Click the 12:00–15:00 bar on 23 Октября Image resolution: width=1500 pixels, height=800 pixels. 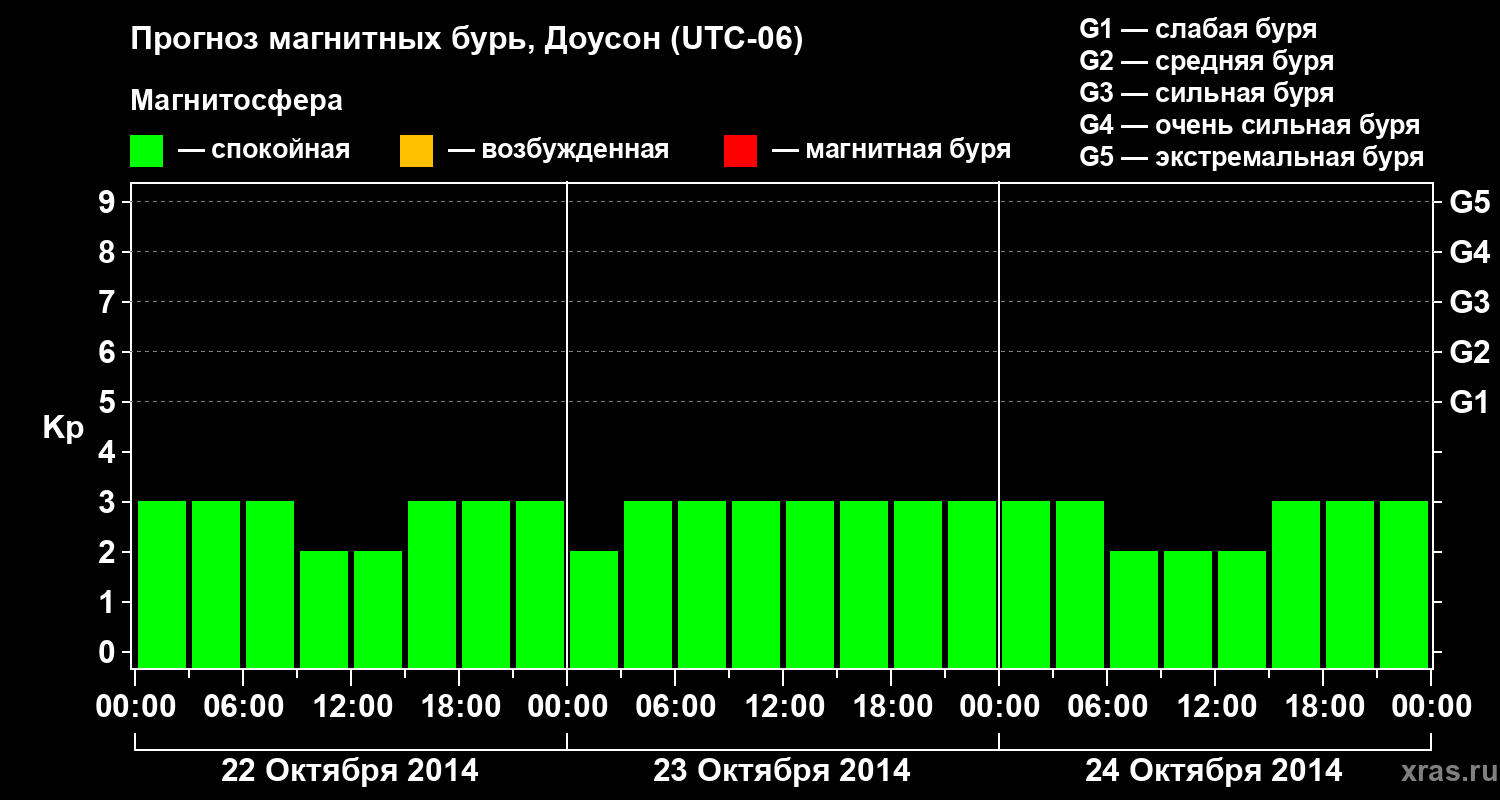[x=810, y=584]
